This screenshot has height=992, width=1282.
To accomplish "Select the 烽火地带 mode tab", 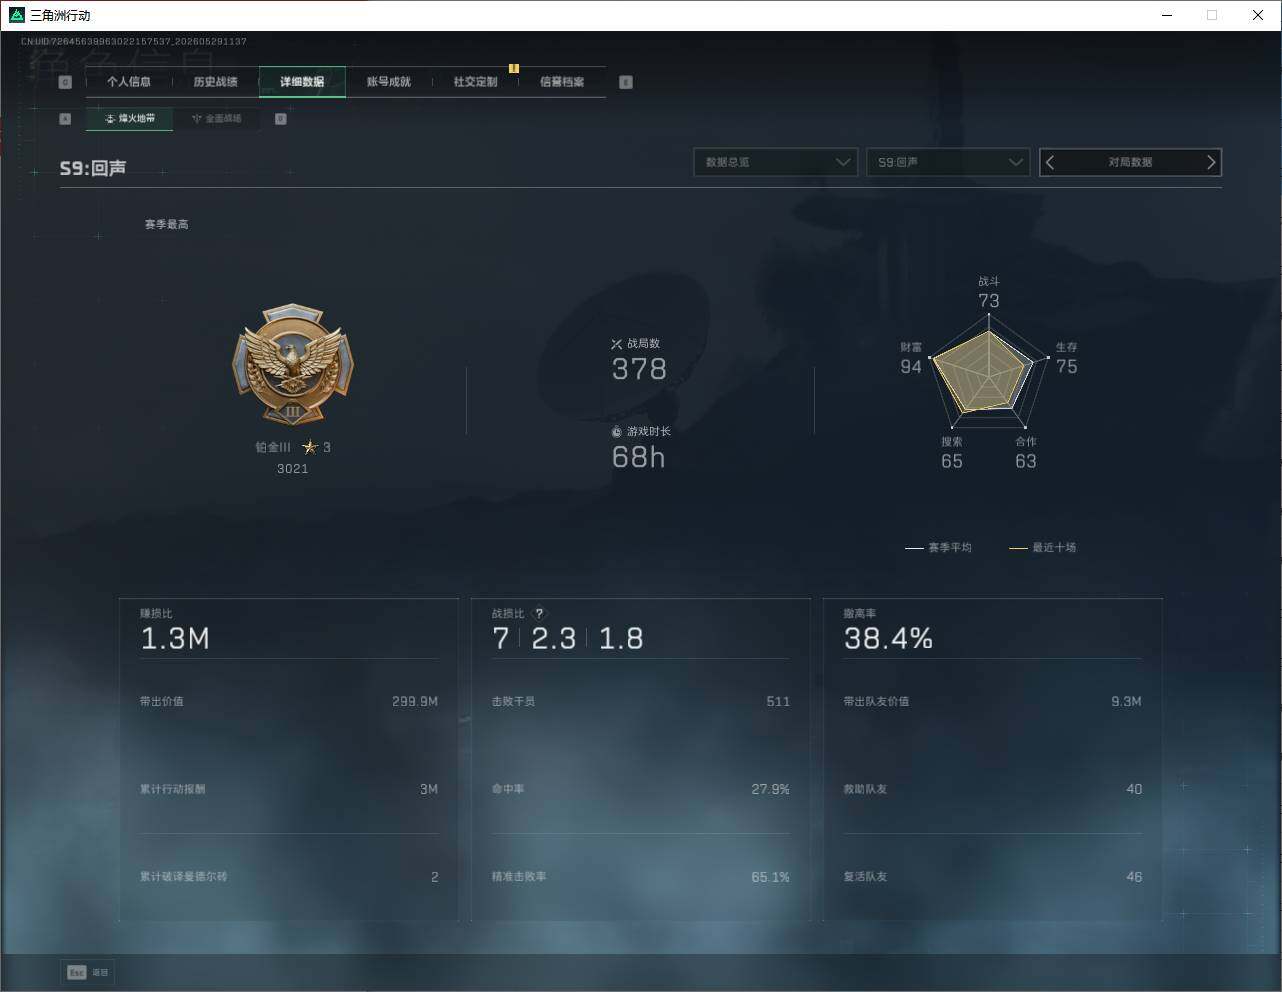I will point(130,119).
